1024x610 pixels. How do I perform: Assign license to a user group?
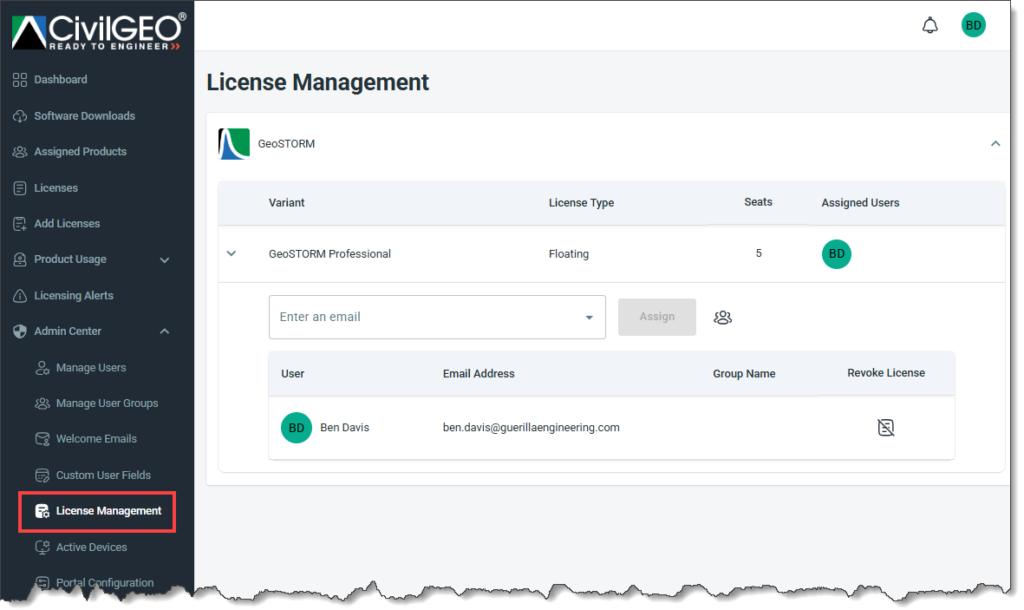(x=722, y=316)
